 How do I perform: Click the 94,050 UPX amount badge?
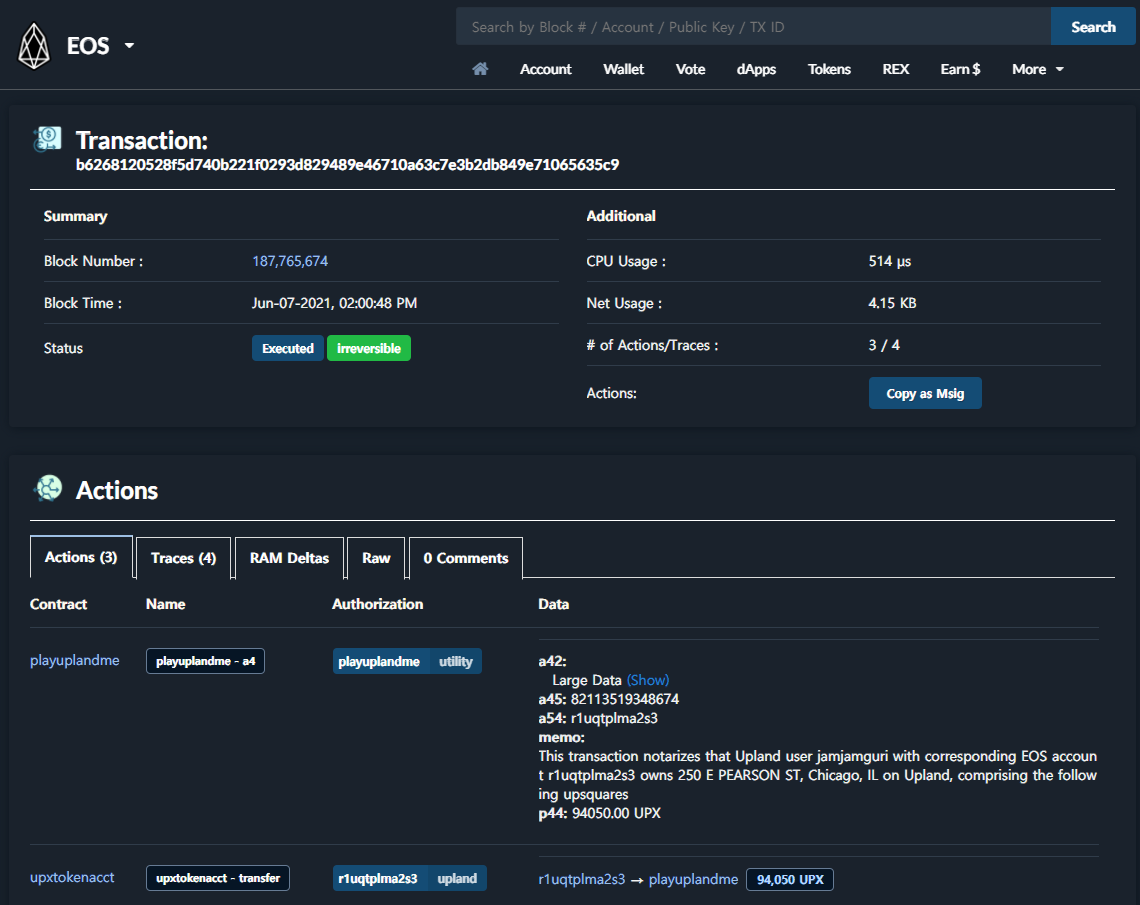pyautogui.click(x=790, y=880)
